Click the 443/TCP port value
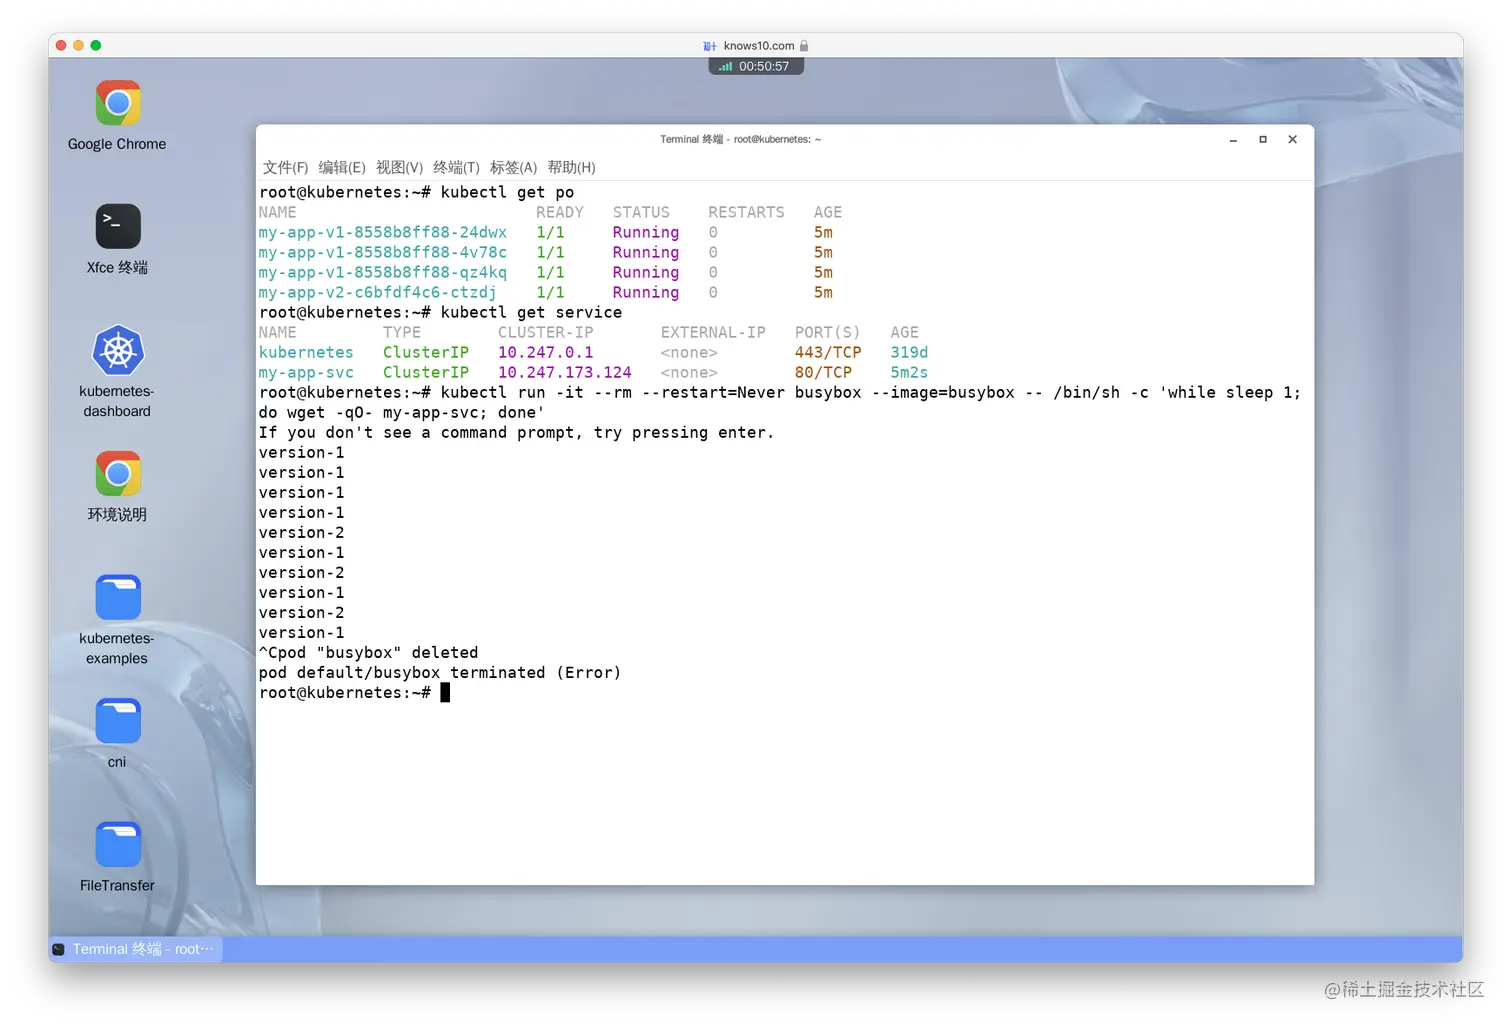1512x1027 pixels. [828, 352]
